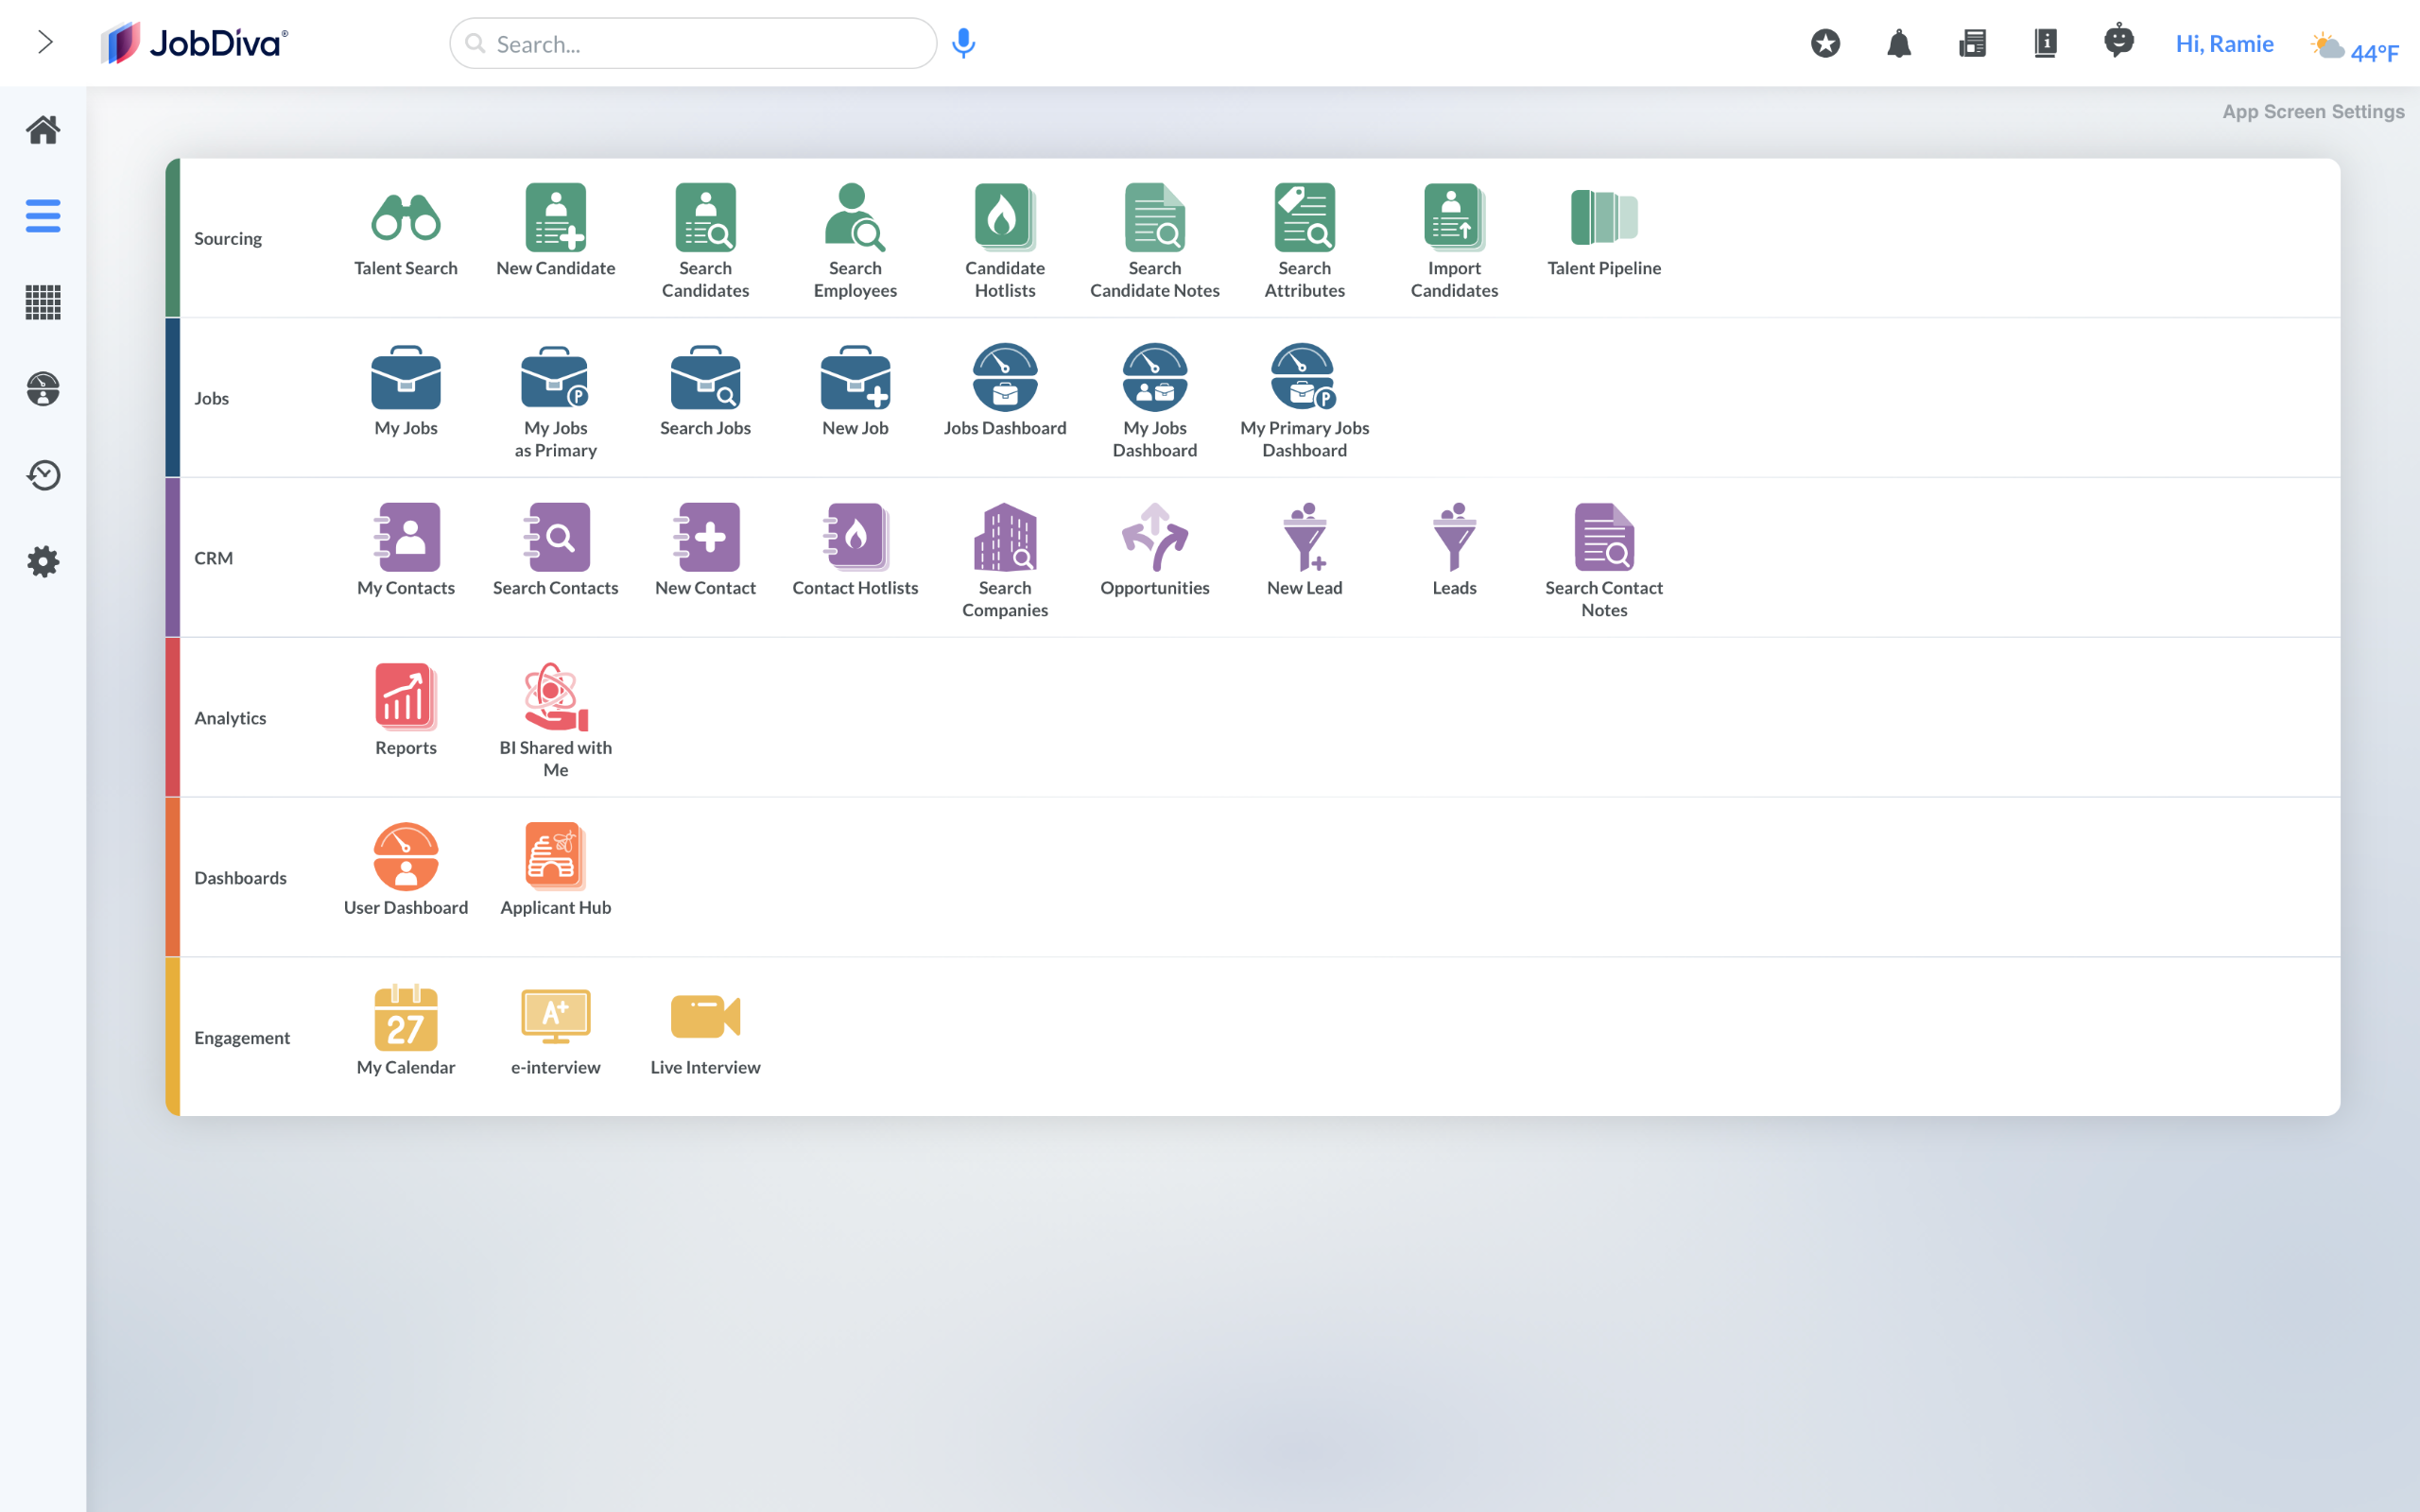Open Candidate Hotlists
This screenshot has height=1512, width=2420.
pos(1004,218)
